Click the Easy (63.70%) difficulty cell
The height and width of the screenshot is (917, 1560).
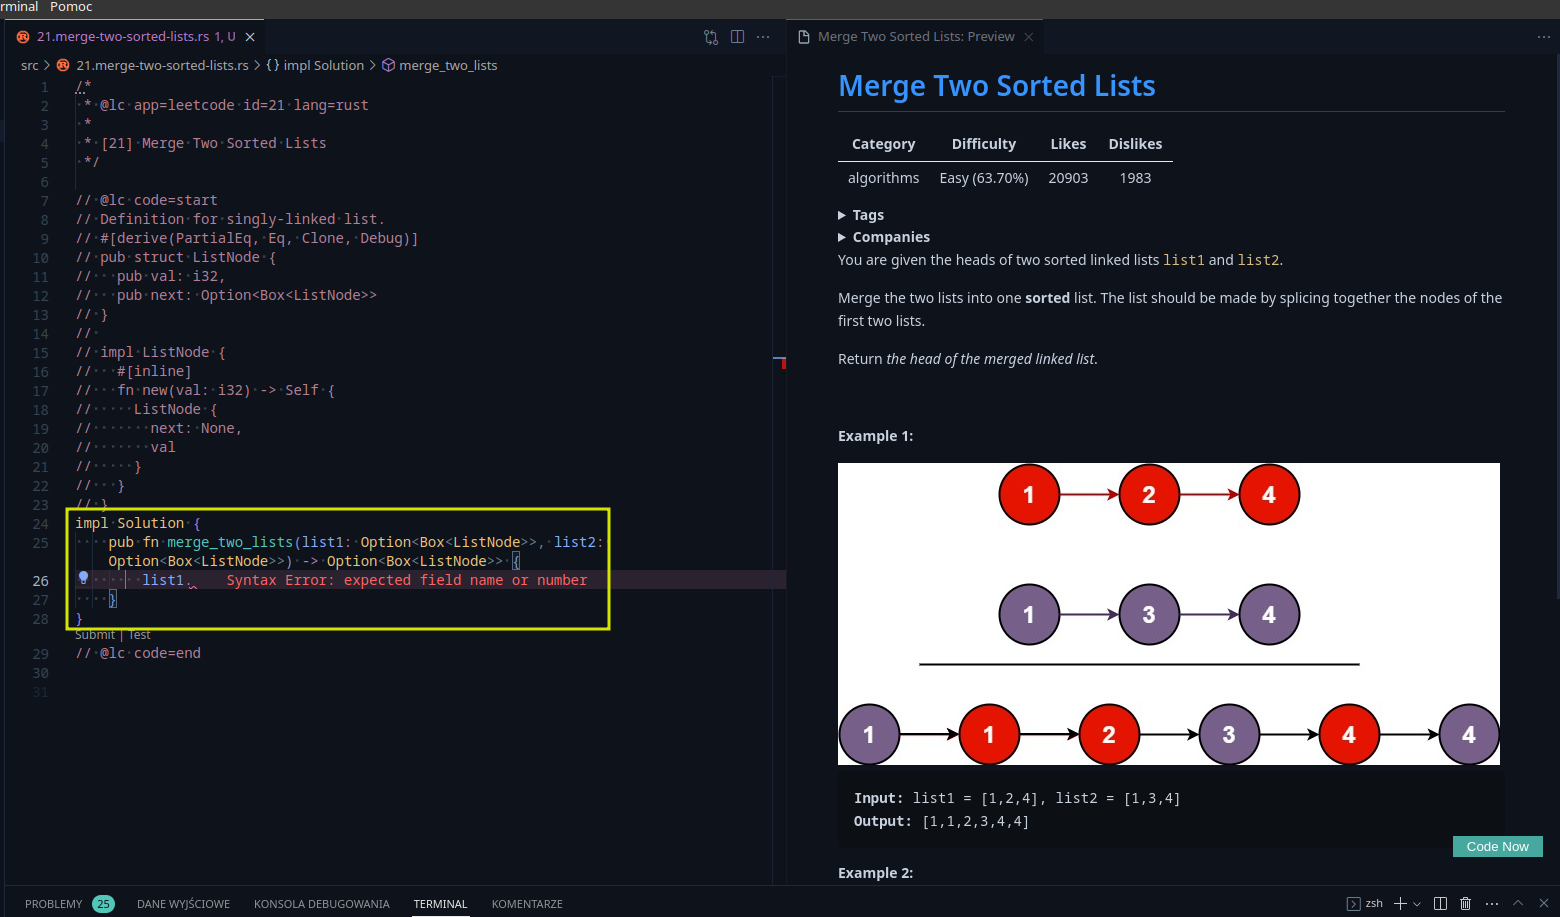click(984, 178)
